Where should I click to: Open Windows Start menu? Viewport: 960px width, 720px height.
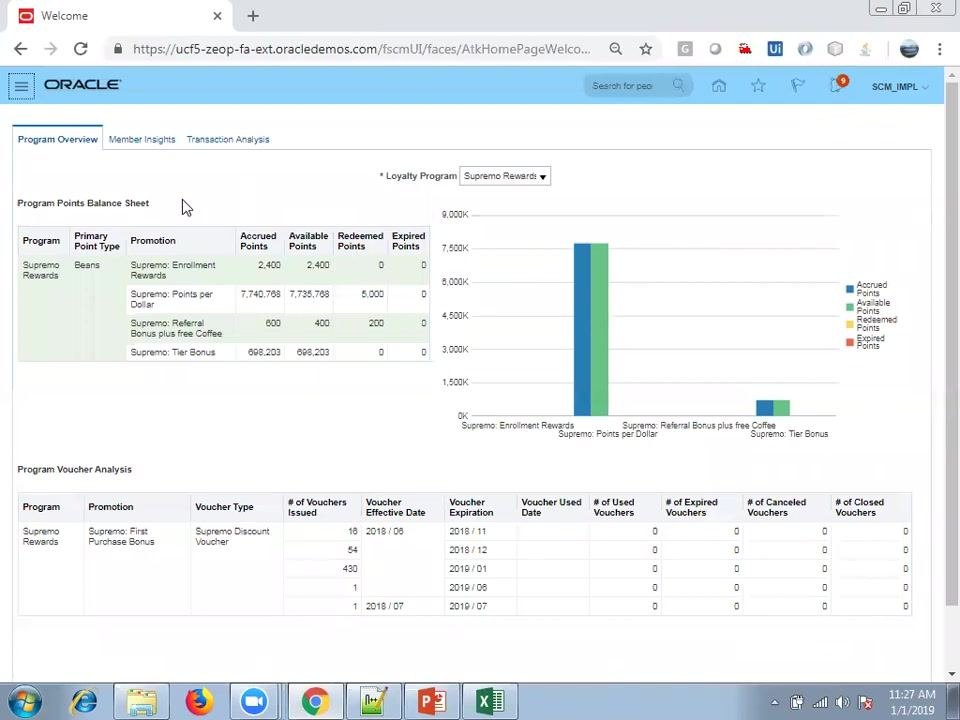[24, 702]
